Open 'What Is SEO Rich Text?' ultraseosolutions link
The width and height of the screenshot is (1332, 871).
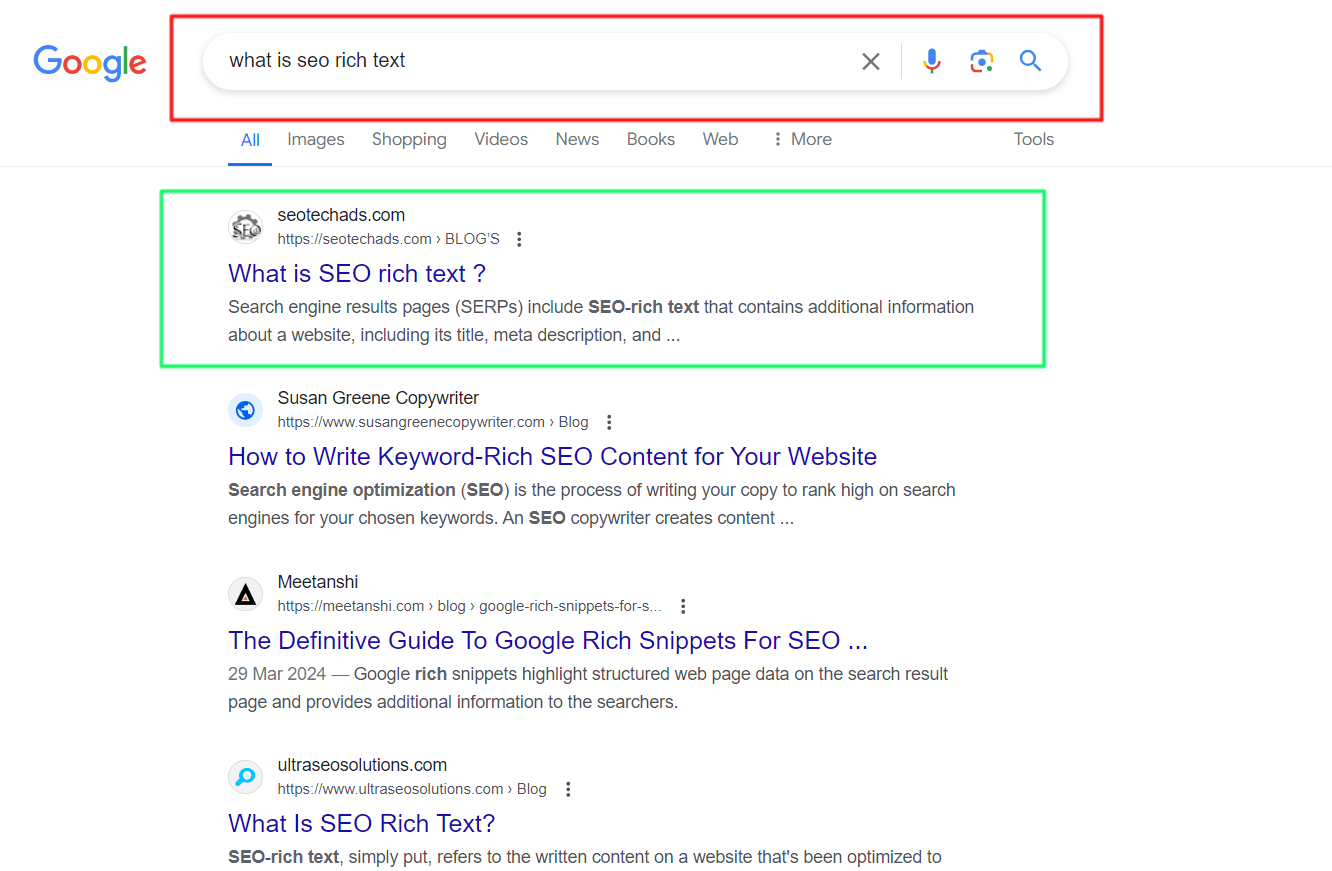click(x=362, y=823)
